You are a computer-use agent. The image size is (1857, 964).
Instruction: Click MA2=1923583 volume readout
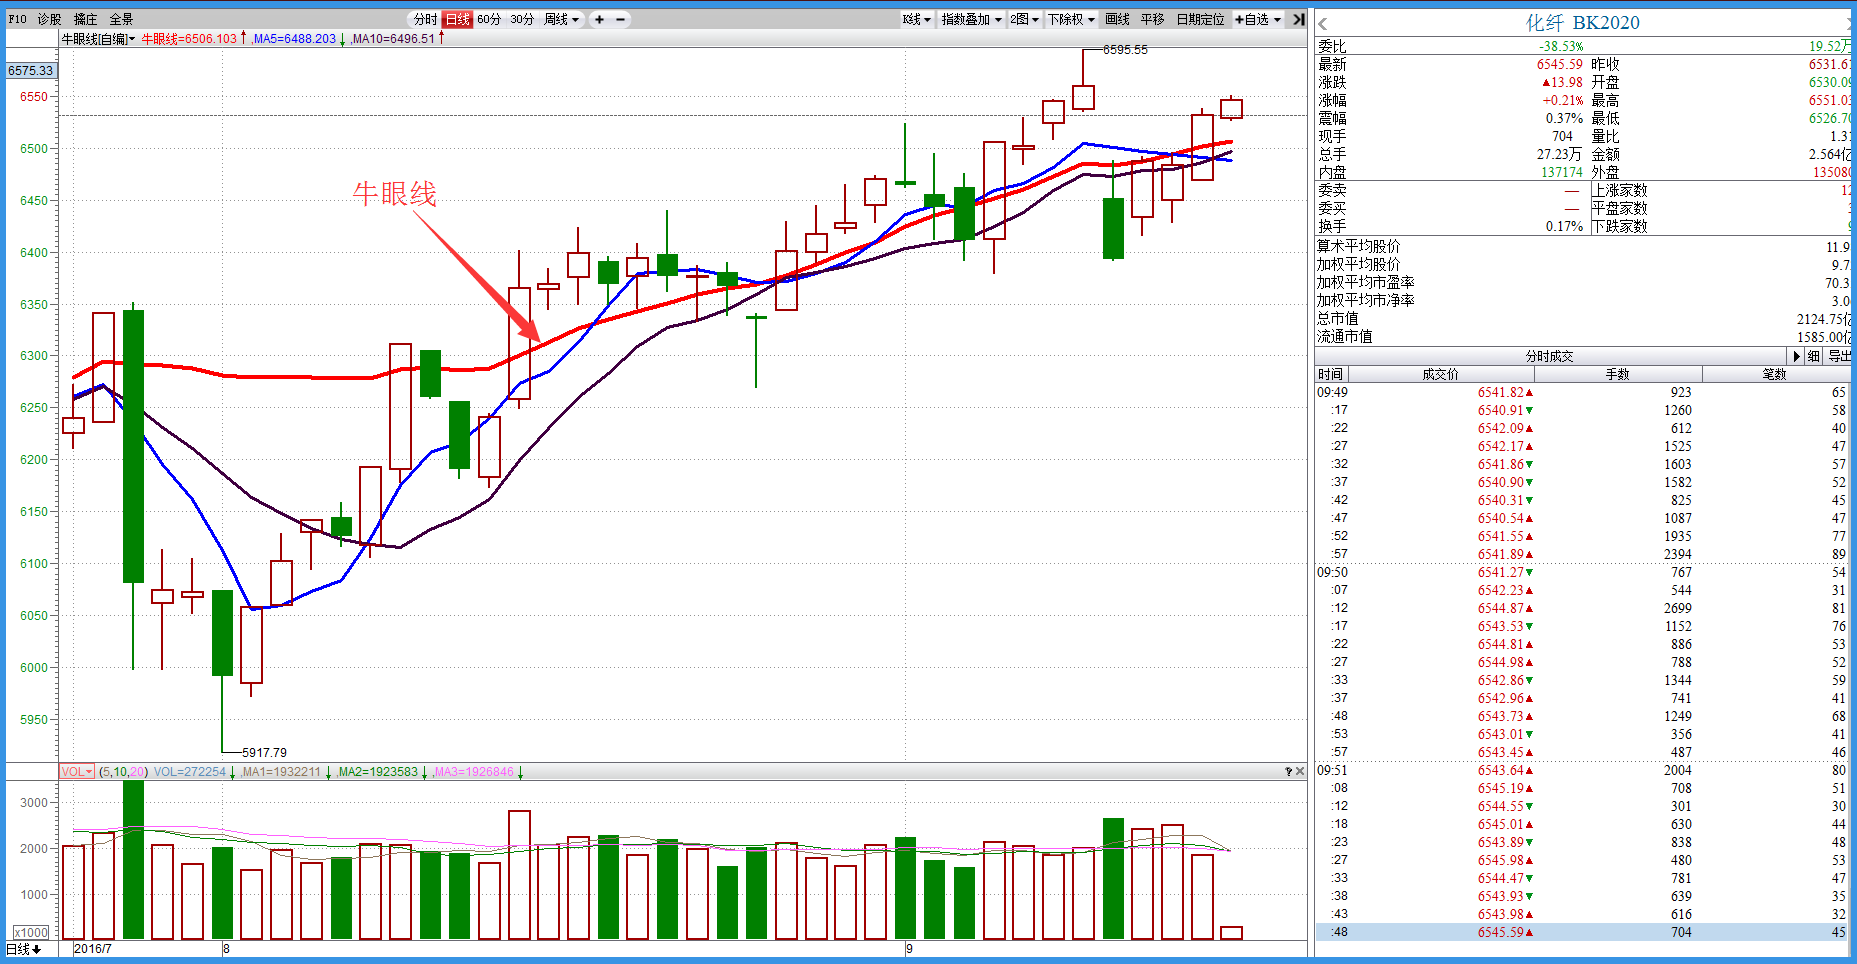(x=378, y=772)
